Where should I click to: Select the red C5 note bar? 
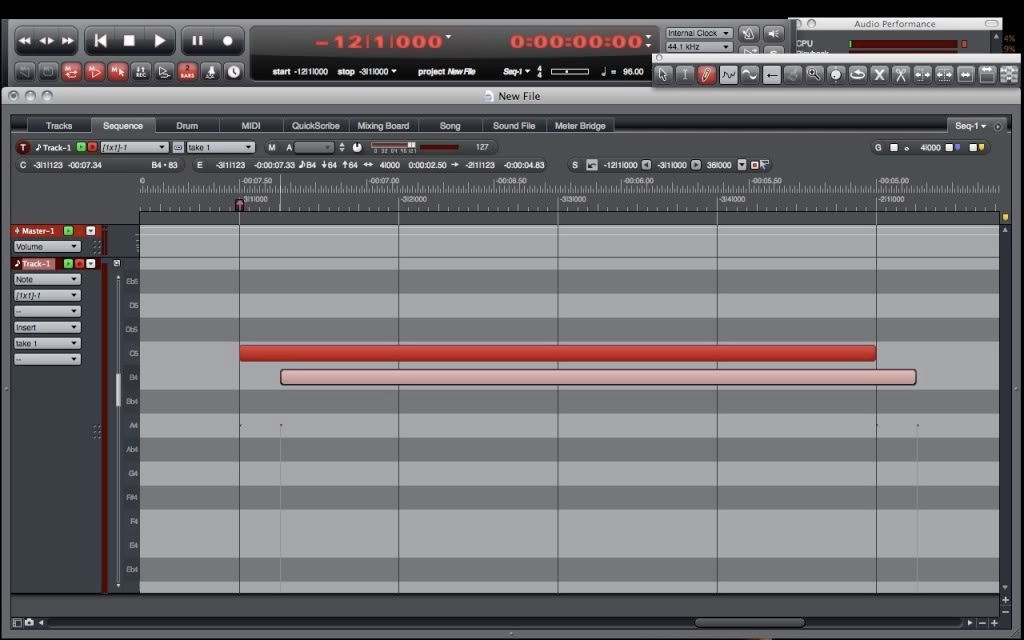[558, 353]
